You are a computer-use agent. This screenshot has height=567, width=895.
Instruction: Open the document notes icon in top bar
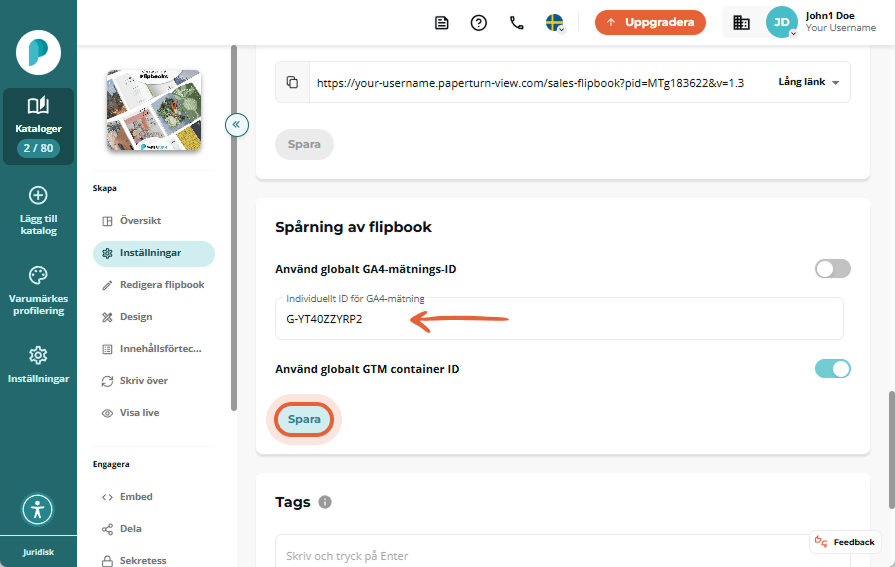pos(441,23)
